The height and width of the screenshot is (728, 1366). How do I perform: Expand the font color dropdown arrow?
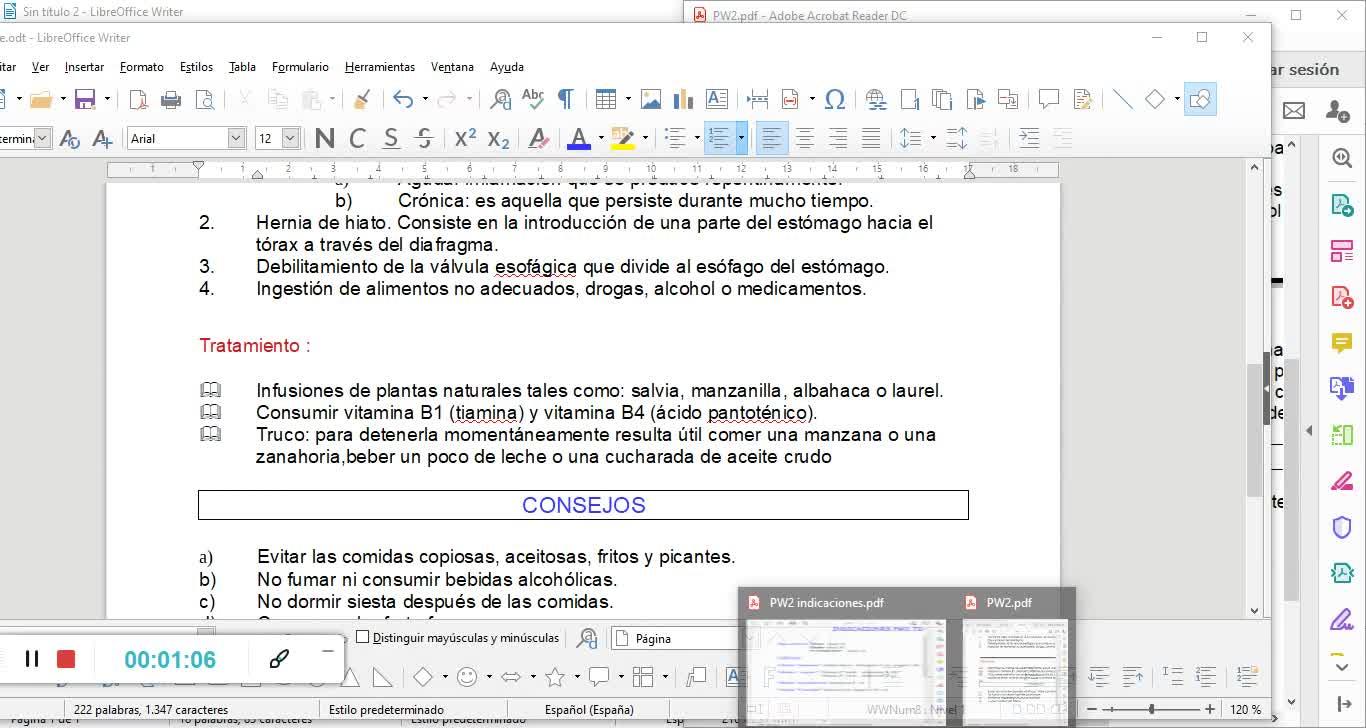(601, 138)
